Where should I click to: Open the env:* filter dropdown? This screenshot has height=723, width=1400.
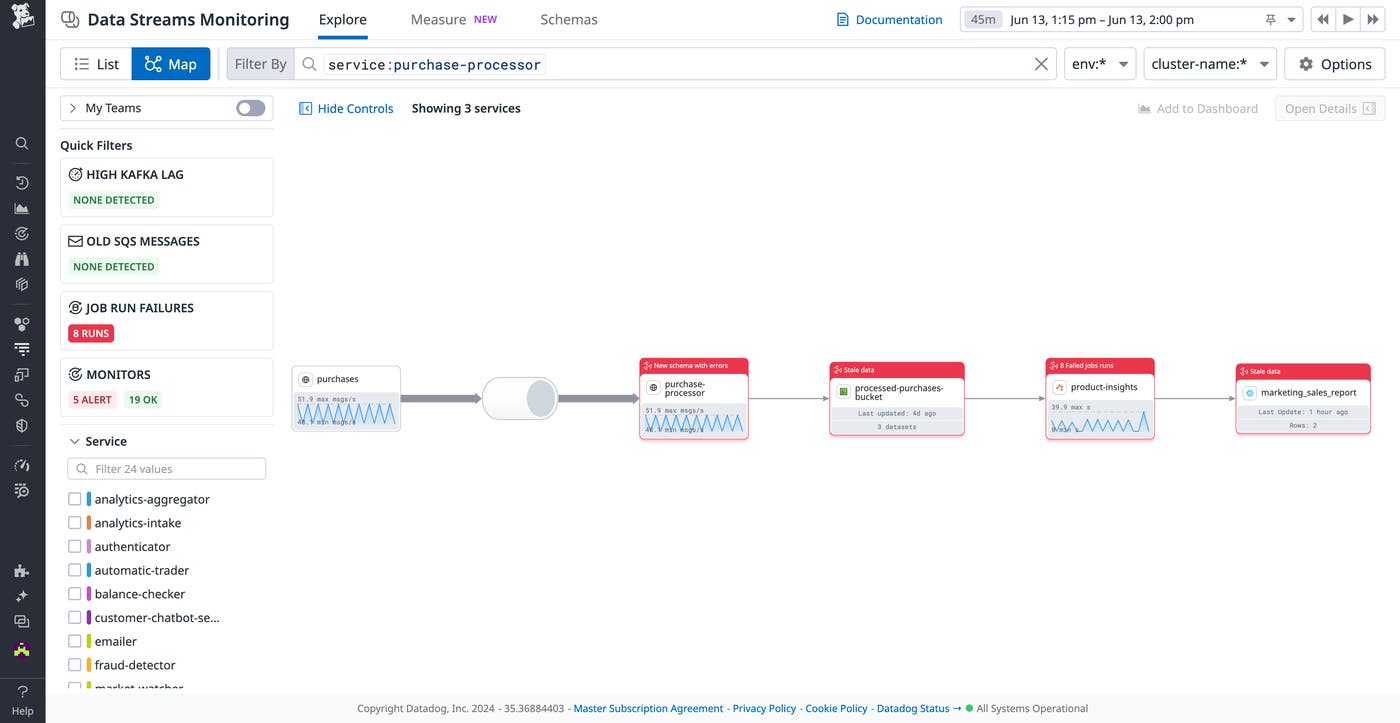(x=1099, y=63)
